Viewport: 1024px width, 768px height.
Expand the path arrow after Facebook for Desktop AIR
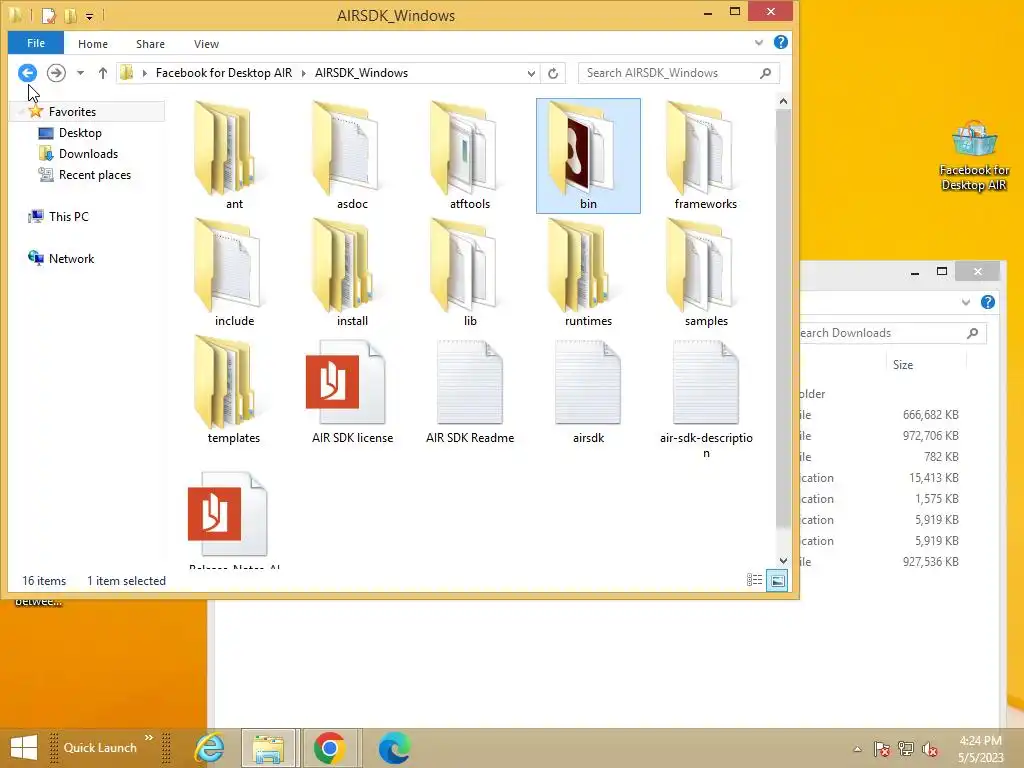tap(304, 73)
